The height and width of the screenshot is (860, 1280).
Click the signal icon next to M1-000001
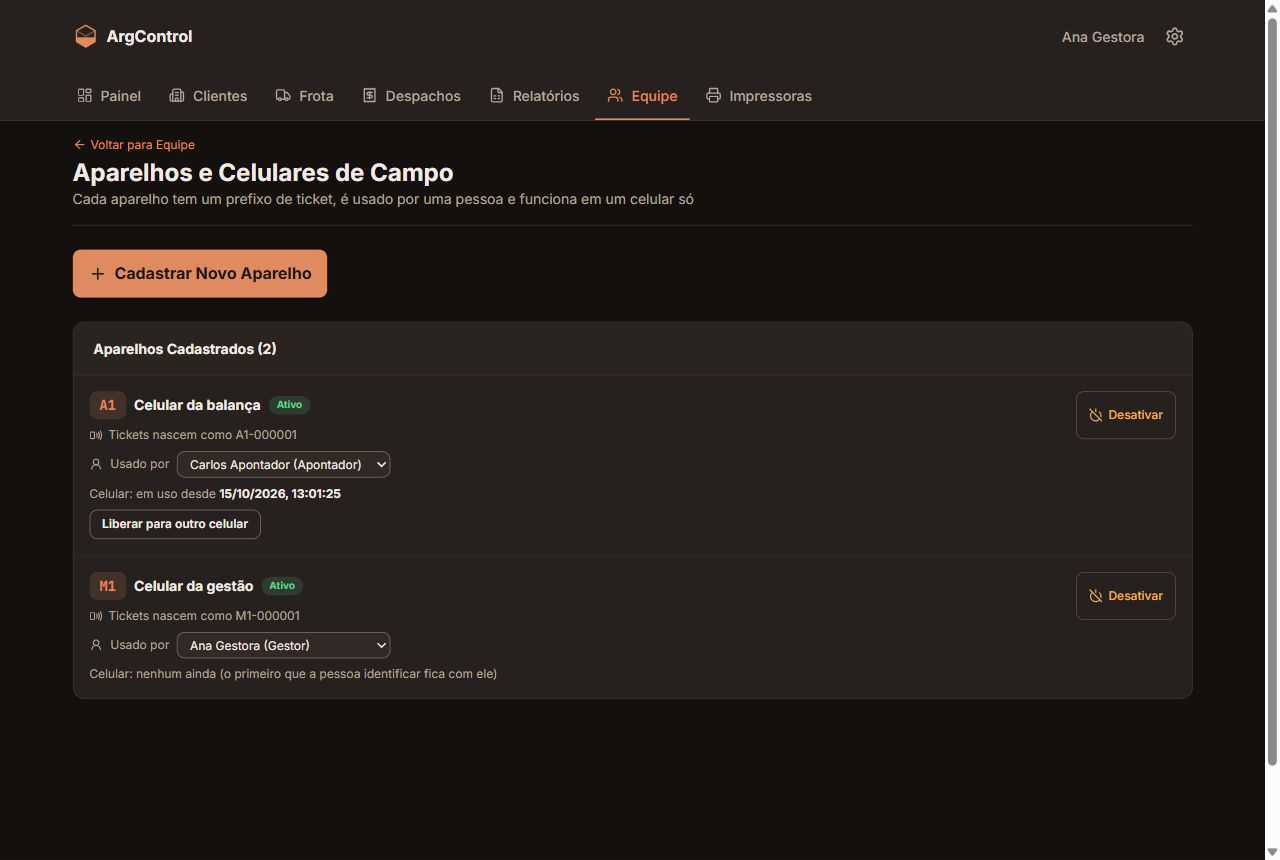pos(96,616)
